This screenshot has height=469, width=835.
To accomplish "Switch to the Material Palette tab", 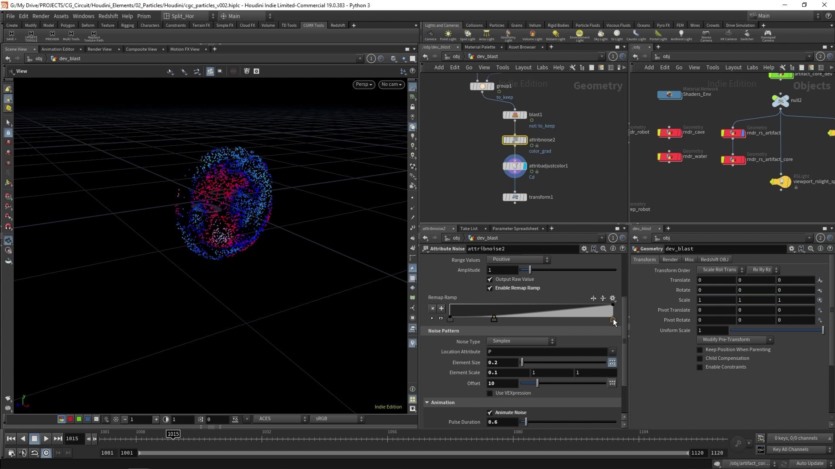I will click(x=480, y=47).
